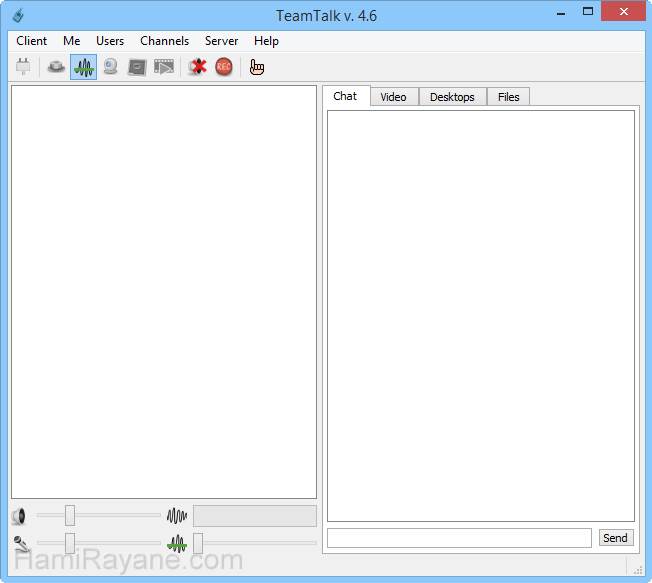
Task: Toggle mute all speaker icon with red X
Action: click(197, 67)
